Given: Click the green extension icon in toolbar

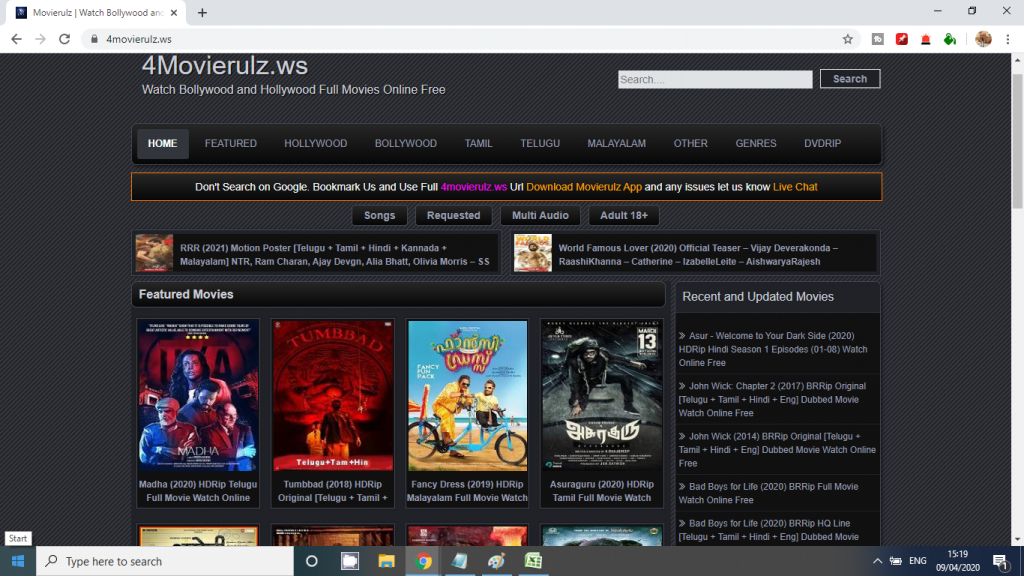Looking at the screenshot, I should point(950,39).
